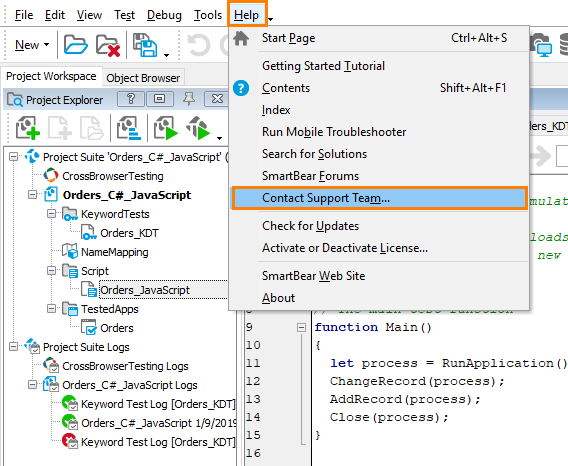The width and height of the screenshot is (568, 466).
Task: Collapse the Orders_C#_JavaScript project node
Action: tap(33, 195)
